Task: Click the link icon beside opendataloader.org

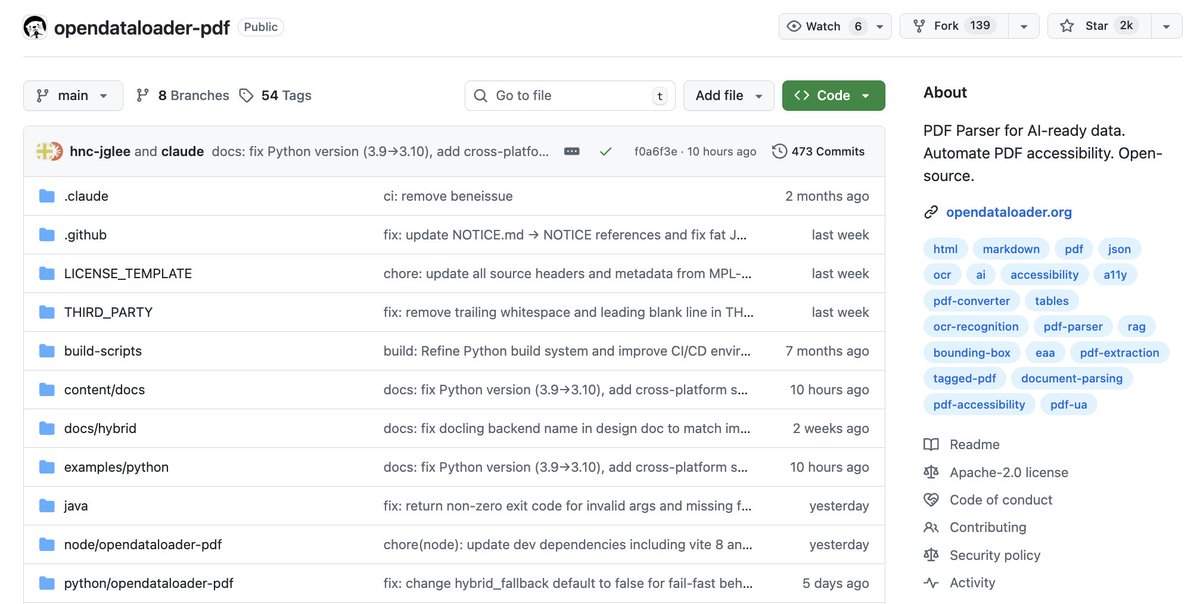Action: 931,212
